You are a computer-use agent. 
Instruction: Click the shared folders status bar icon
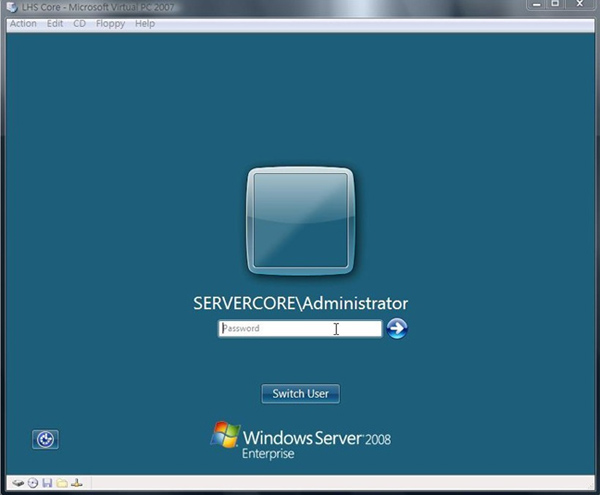click(62, 483)
